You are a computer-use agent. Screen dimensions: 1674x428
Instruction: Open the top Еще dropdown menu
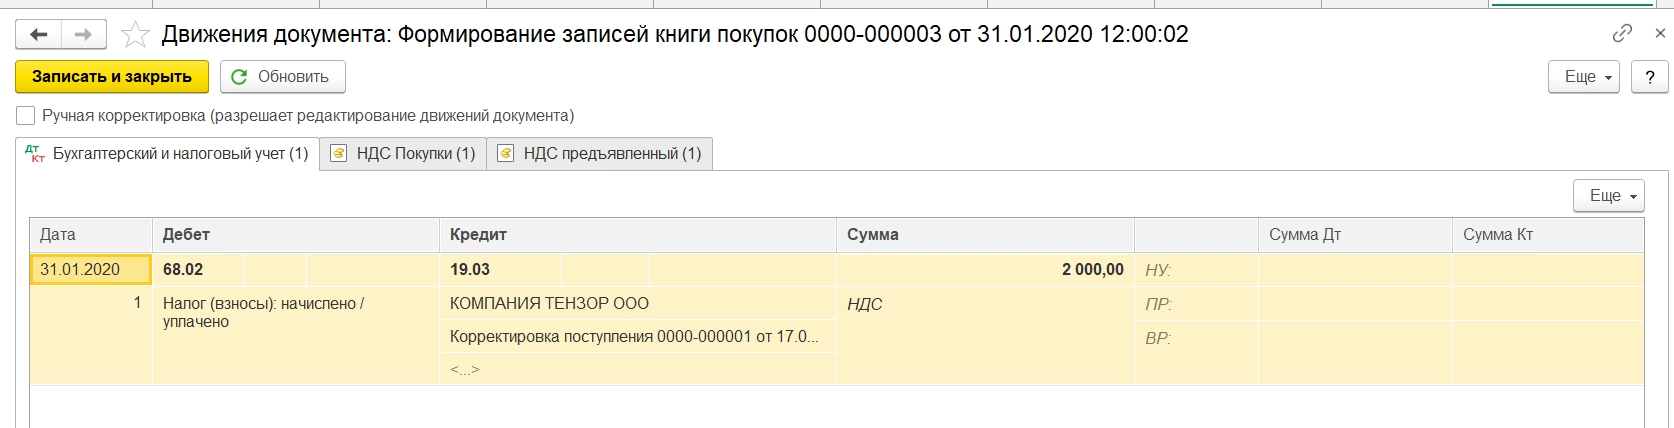click(x=1584, y=77)
